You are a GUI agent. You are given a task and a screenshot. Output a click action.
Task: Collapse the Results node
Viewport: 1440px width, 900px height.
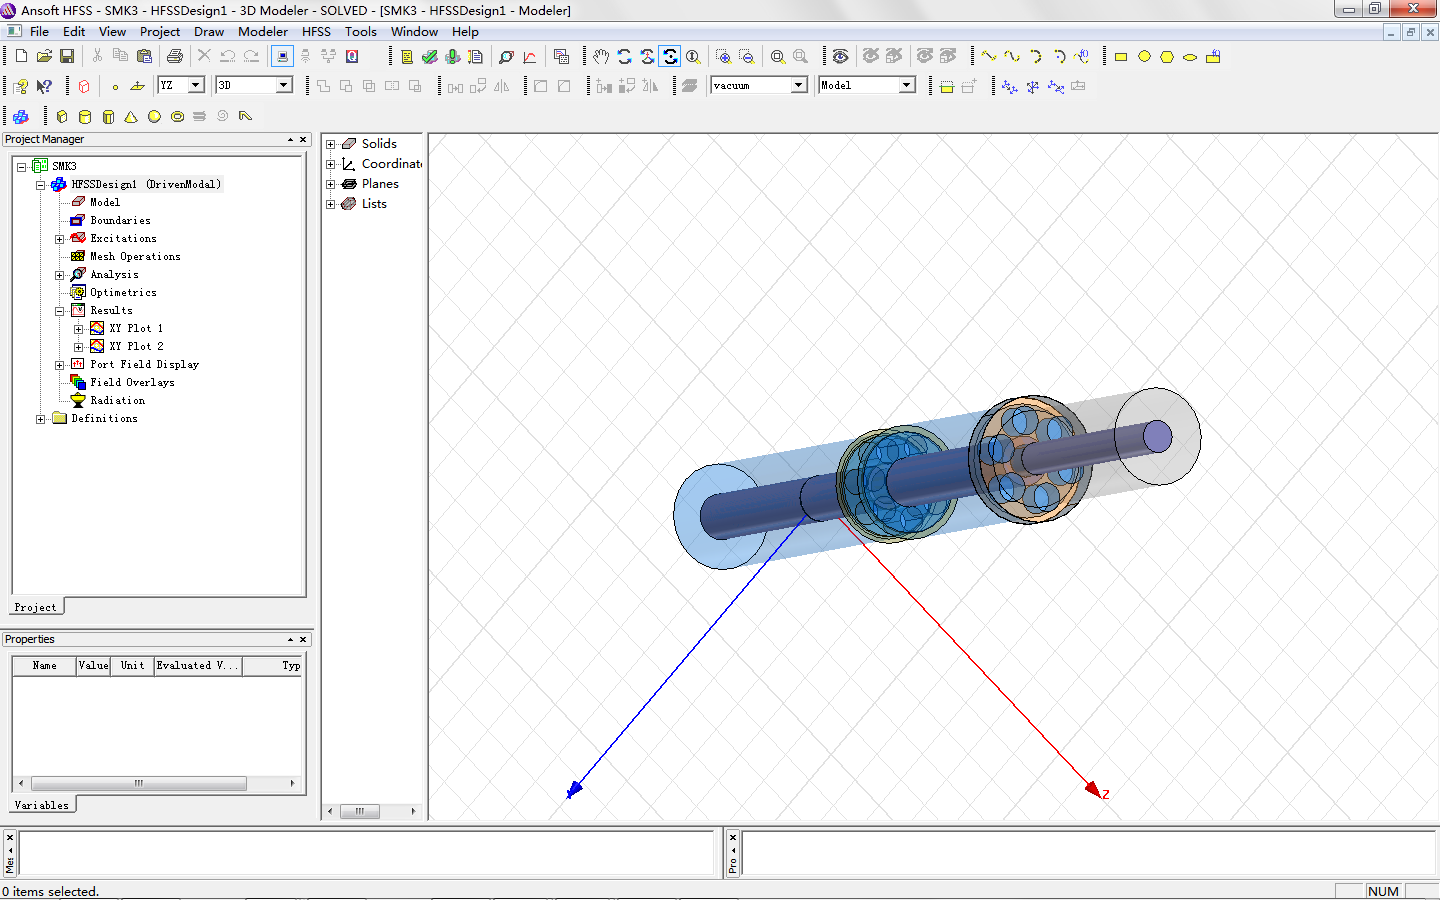(60, 311)
